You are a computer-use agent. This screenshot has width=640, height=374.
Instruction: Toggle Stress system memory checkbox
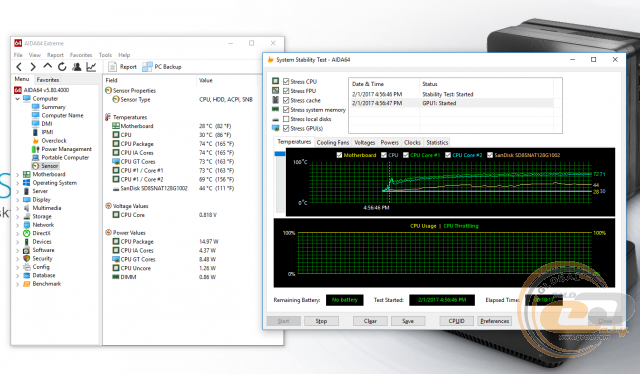286,109
